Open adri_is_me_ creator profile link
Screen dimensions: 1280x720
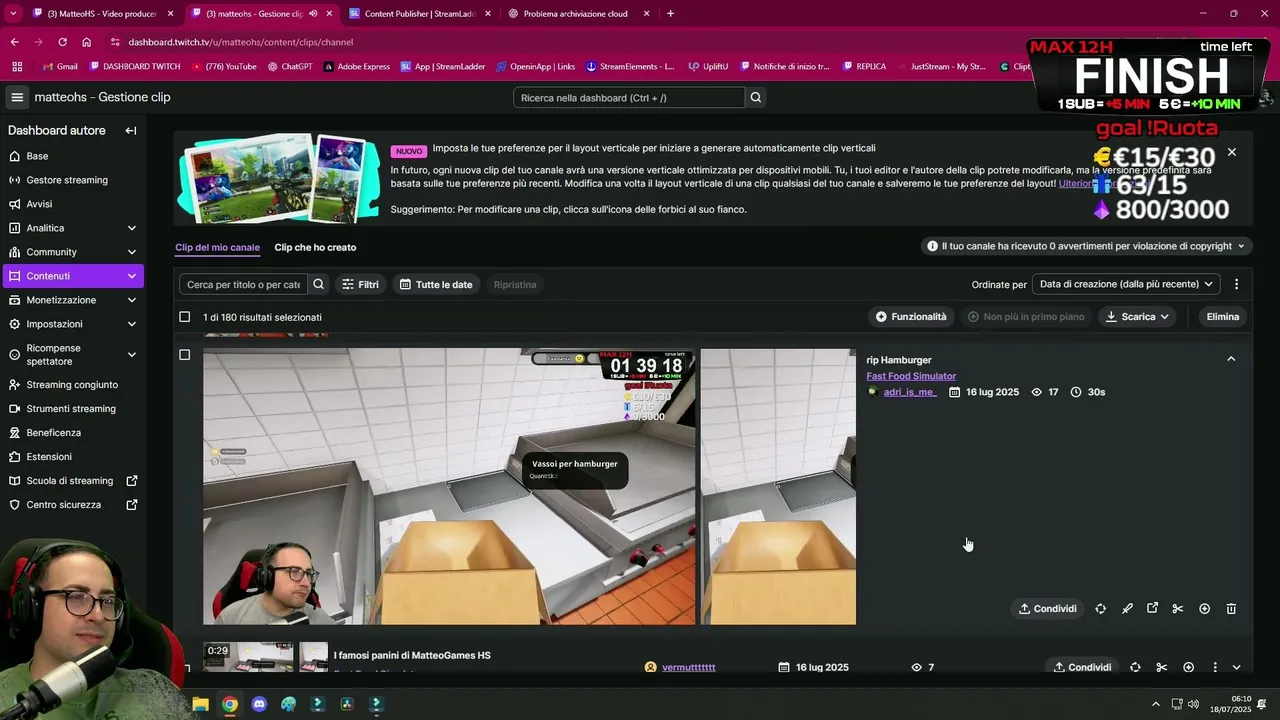pos(909,392)
